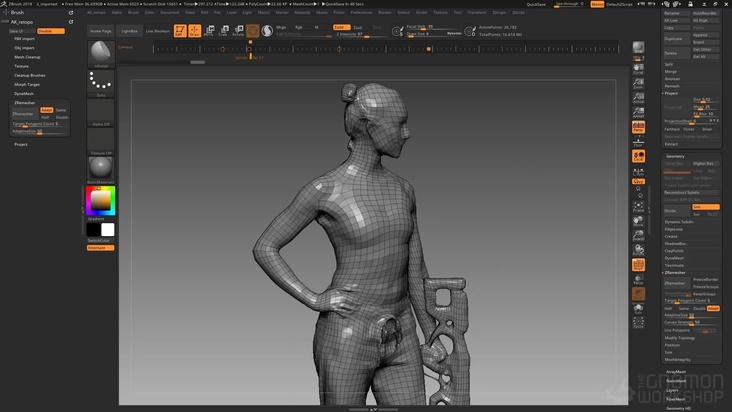This screenshot has width=732, height=412.
Task: Open the BasicMaterial material picker
Action: 101,170
